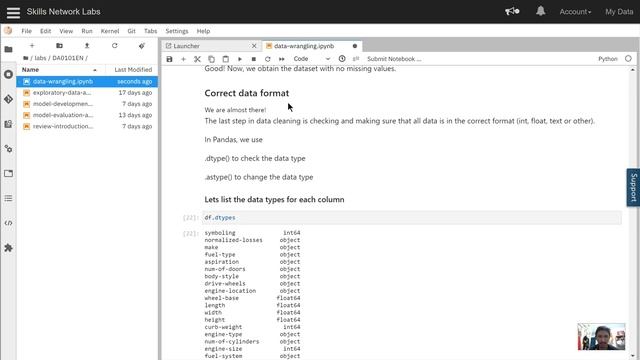This screenshot has width=640, height=360.
Task: Open the Edit menu
Action: [x=45, y=31]
